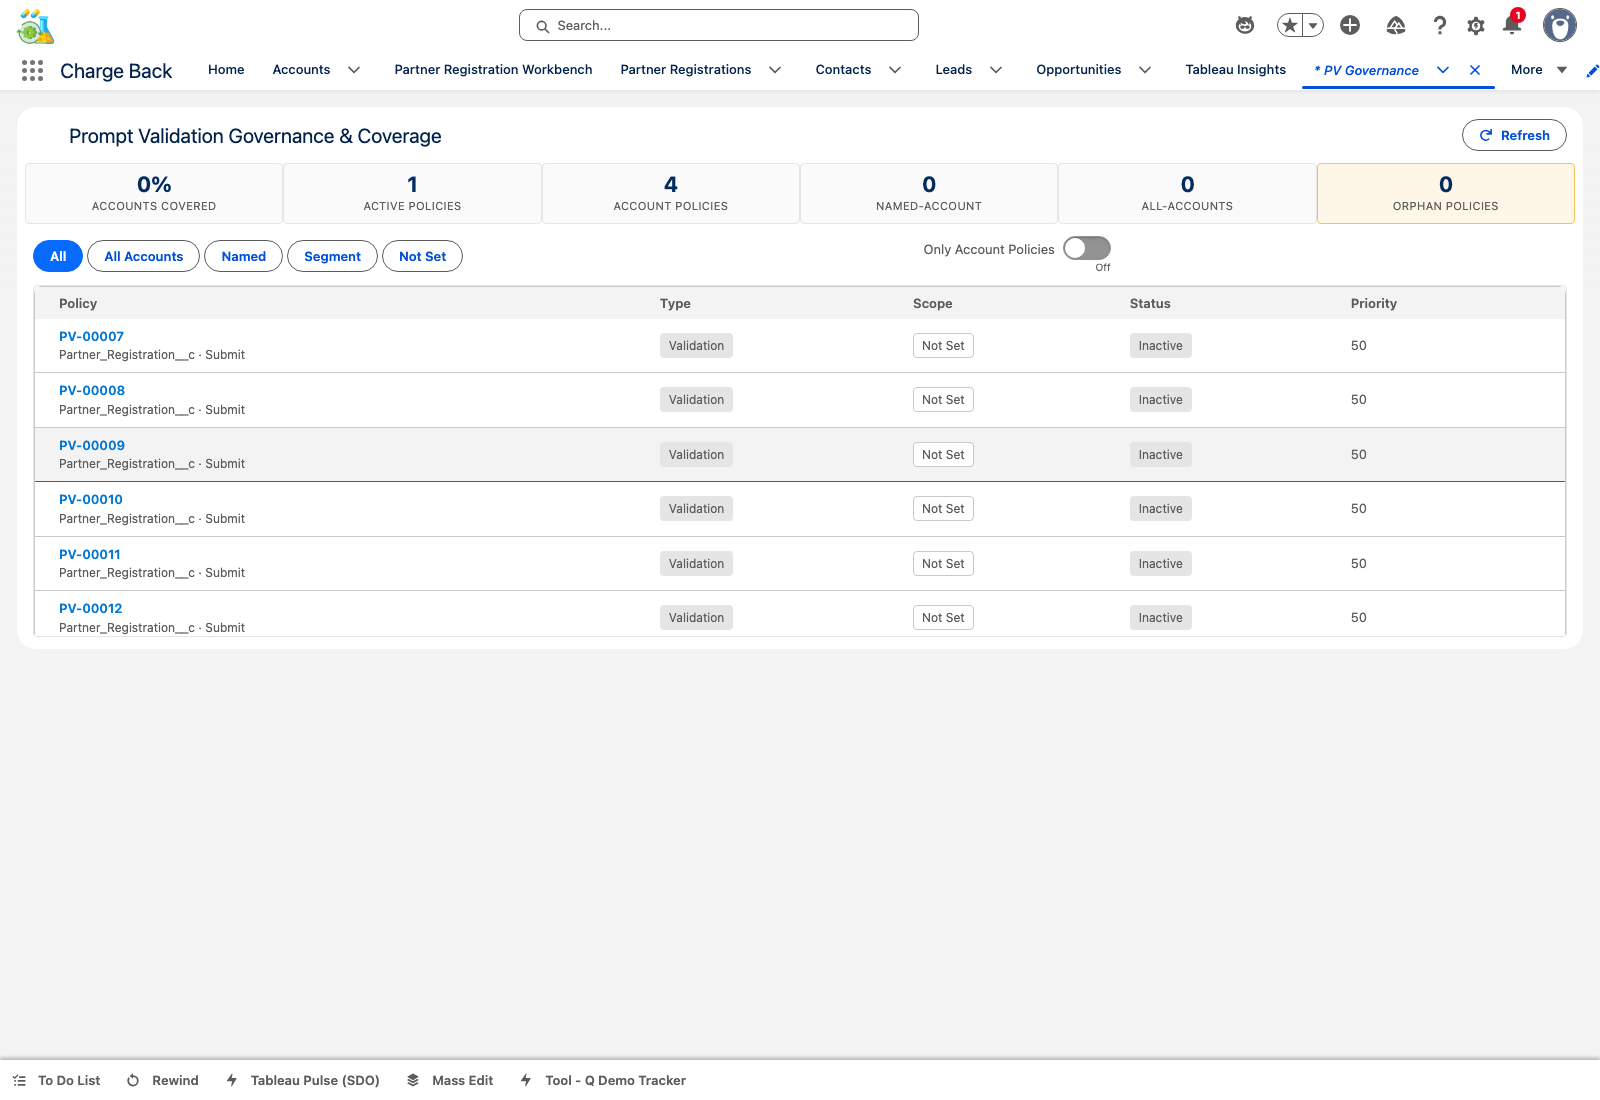The height and width of the screenshot is (1100, 1600).
Task: Open the Notifications bell
Action: pos(1512,25)
